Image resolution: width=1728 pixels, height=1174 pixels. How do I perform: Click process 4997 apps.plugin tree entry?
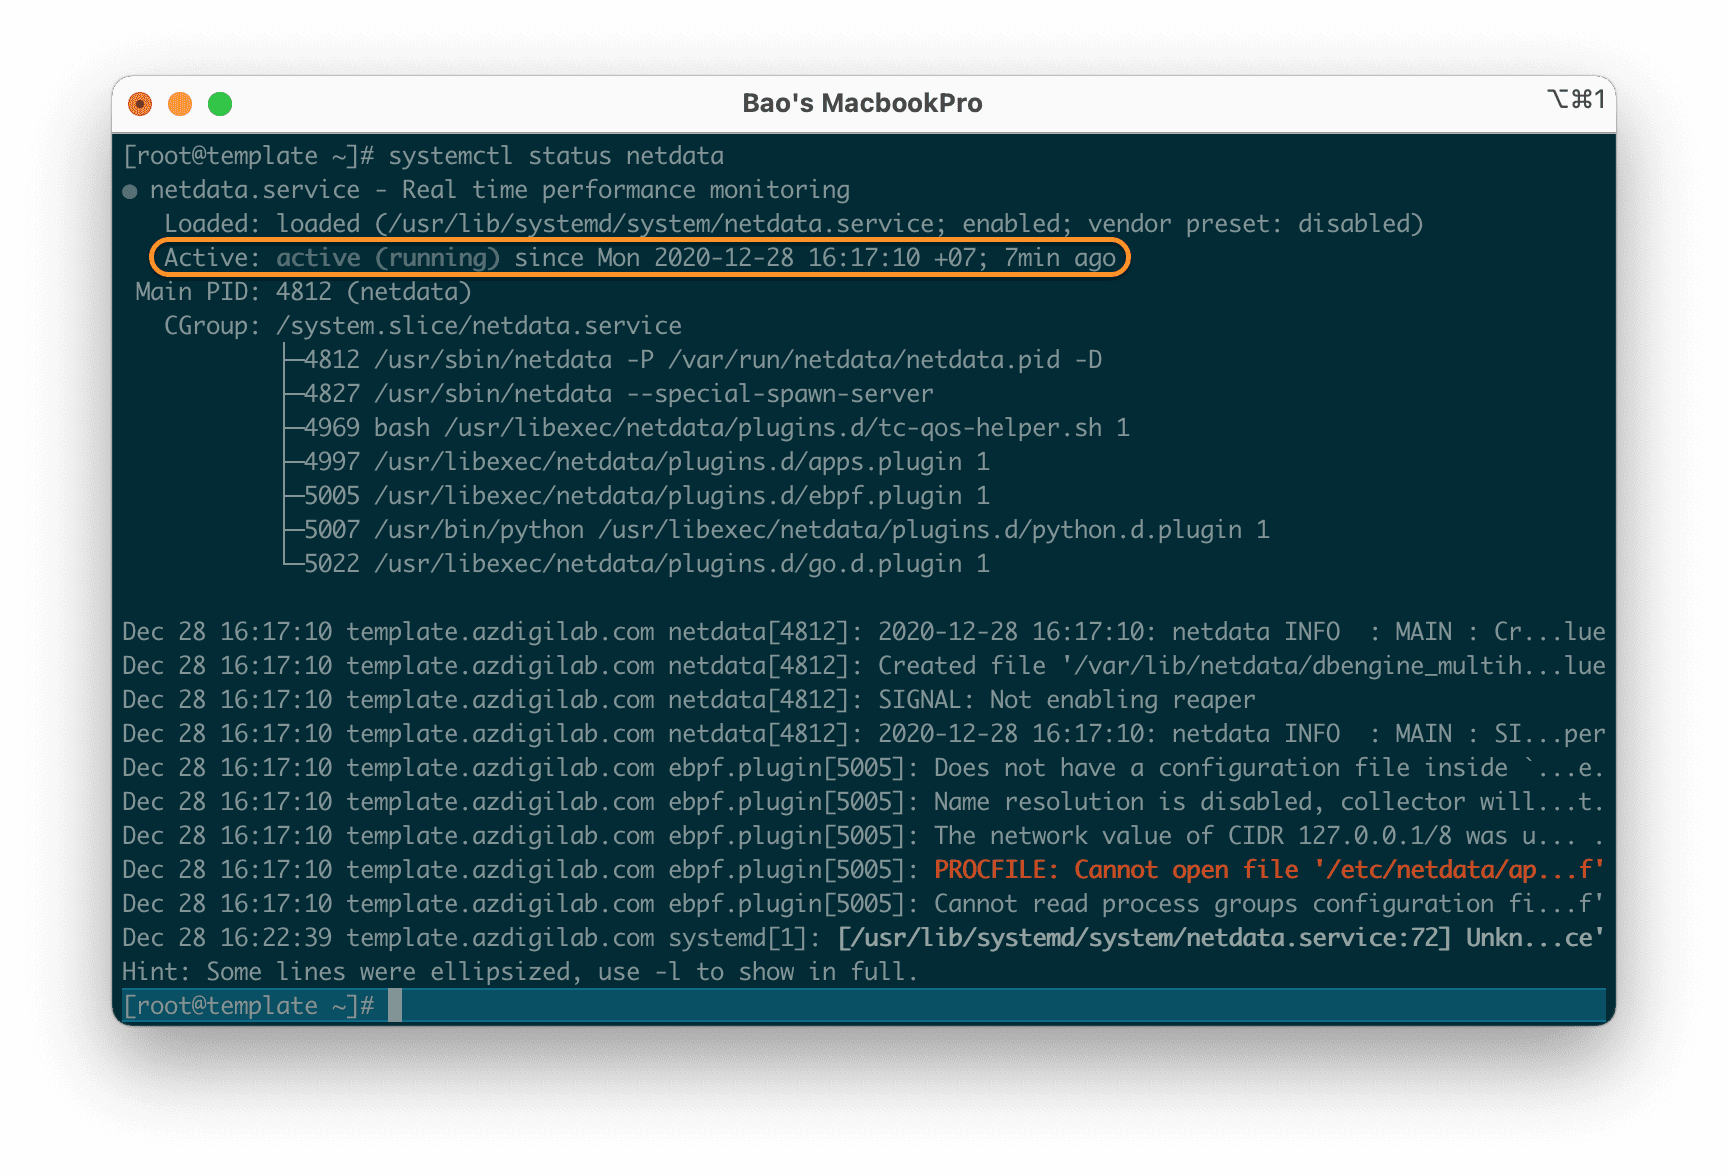coord(646,462)
